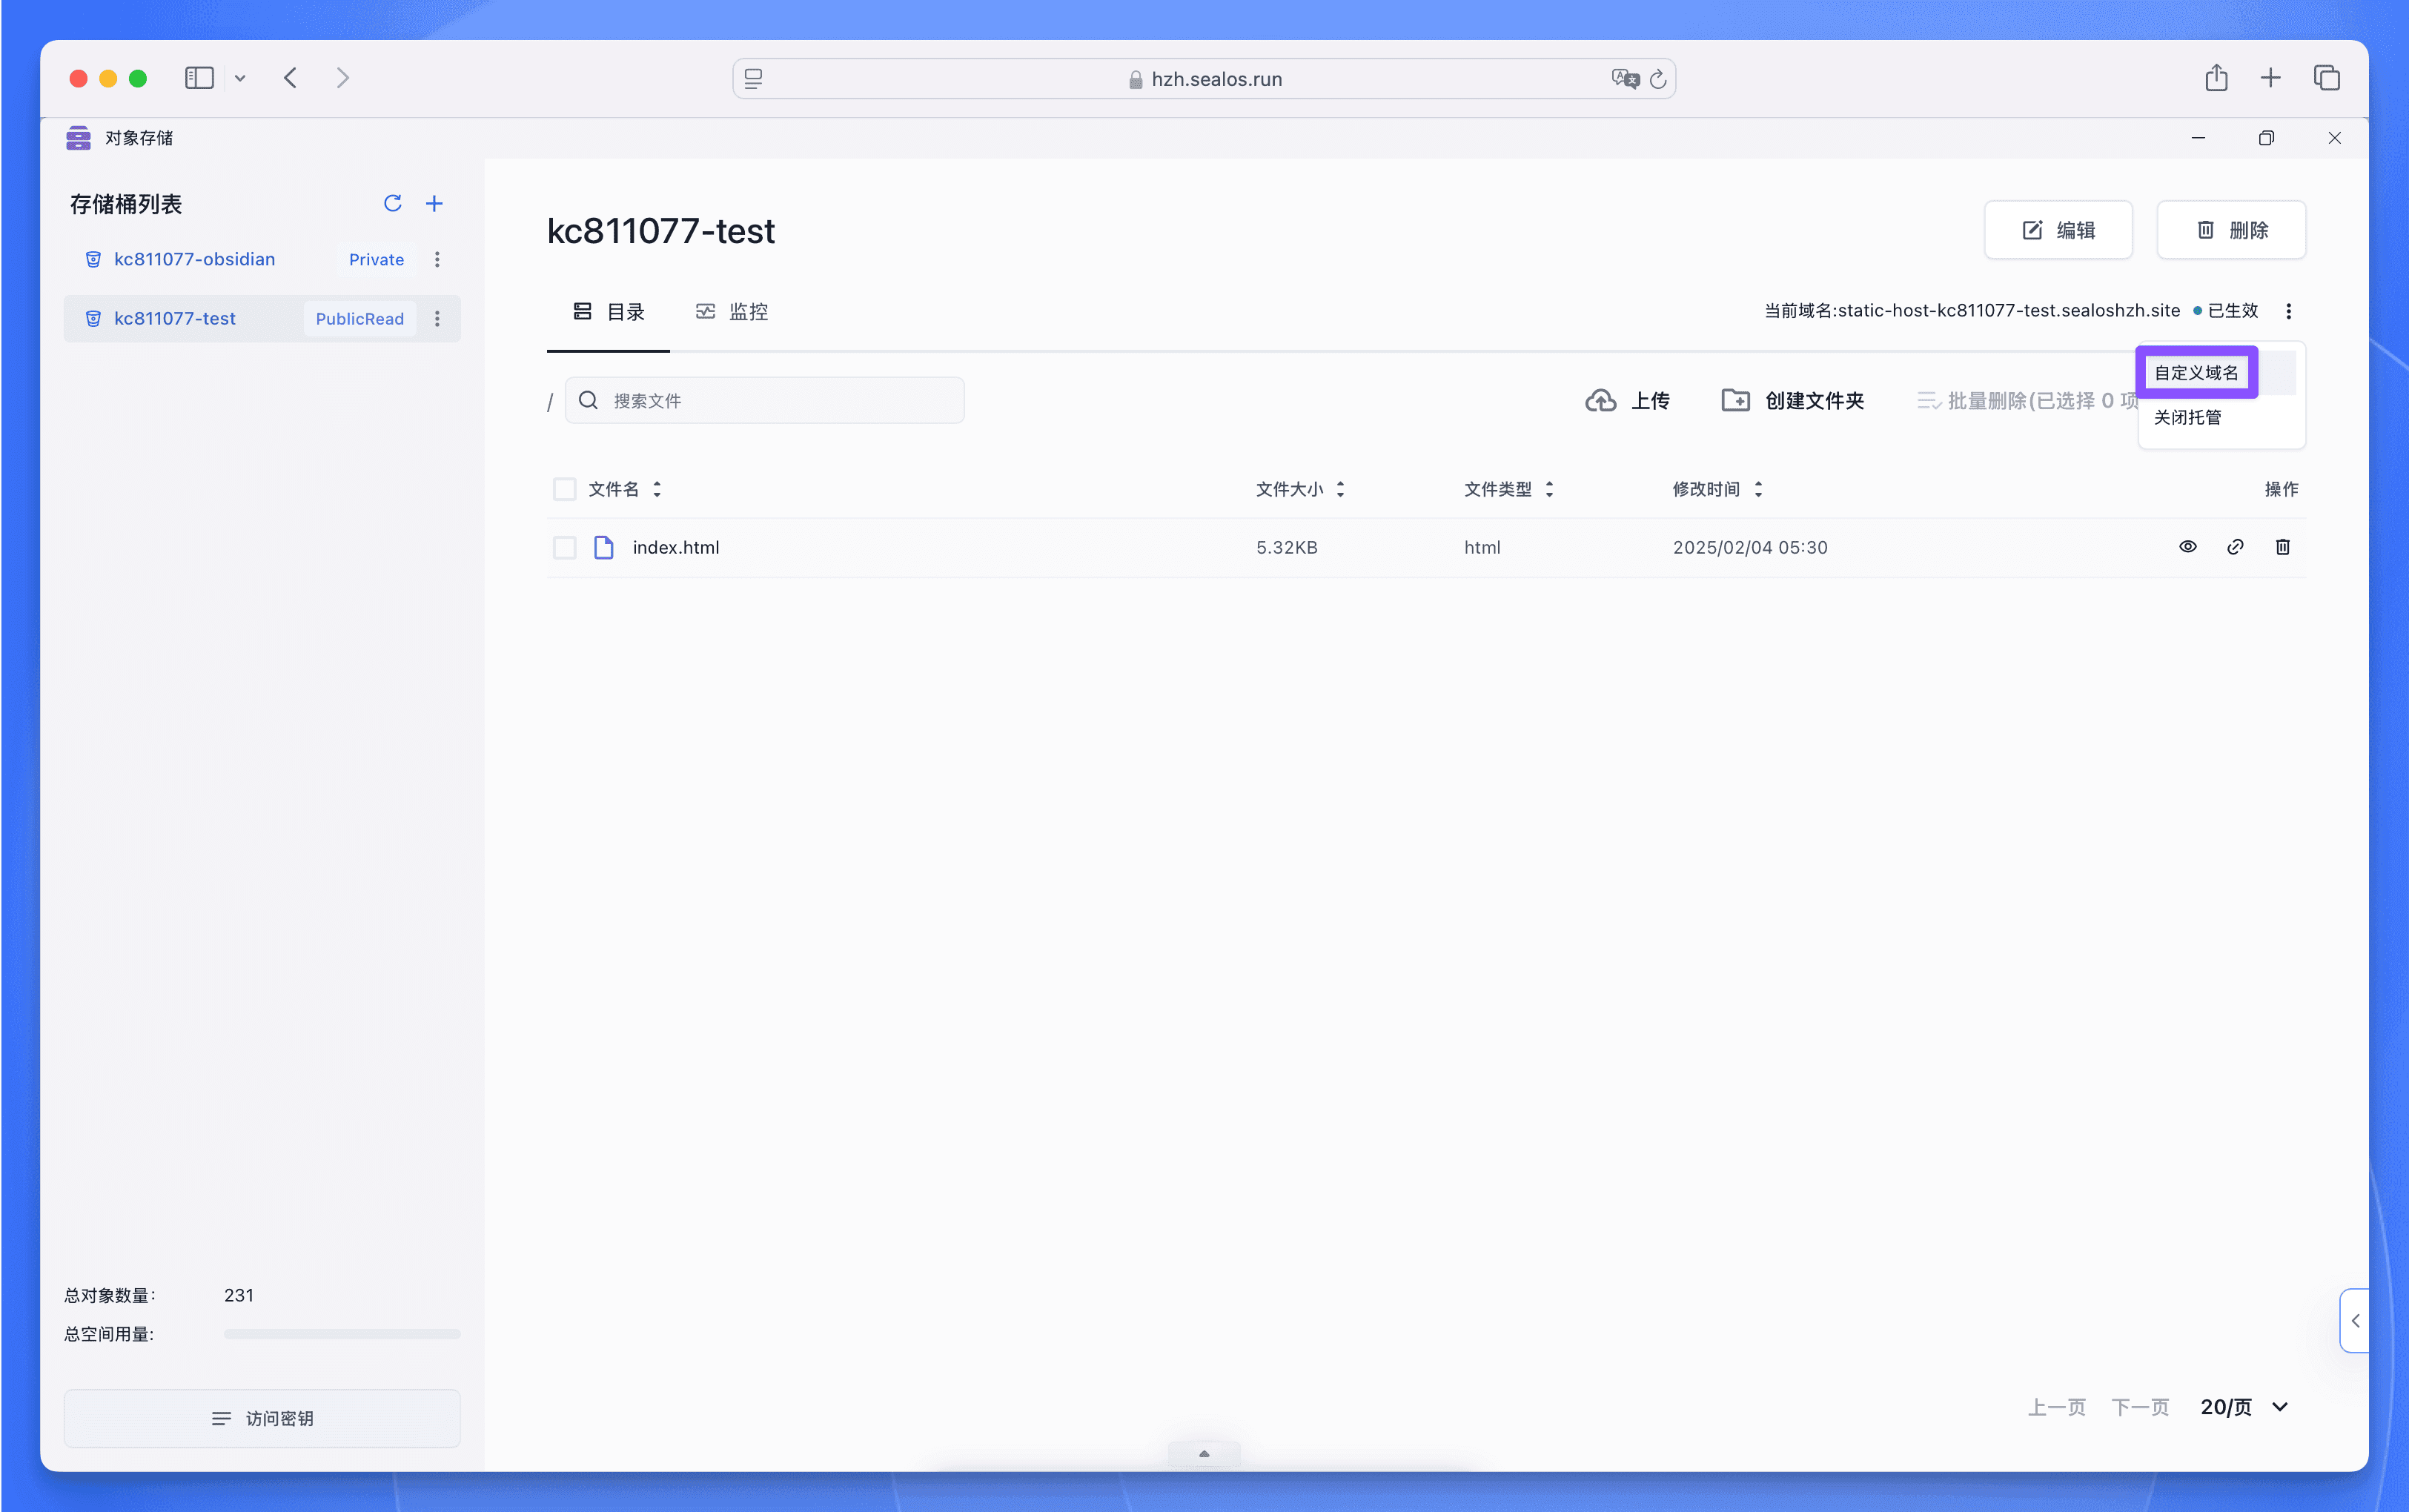Click the 删除 bucket button
This screenshot has width=2409, height=1512.
(x=2231, y=230)
